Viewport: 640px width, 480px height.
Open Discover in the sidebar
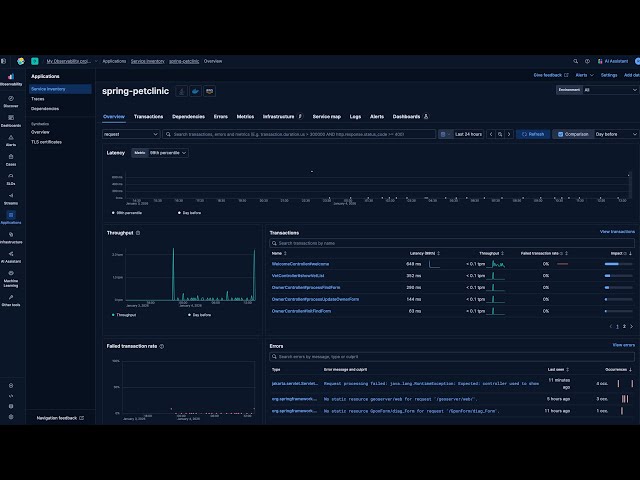coord(11,101)
